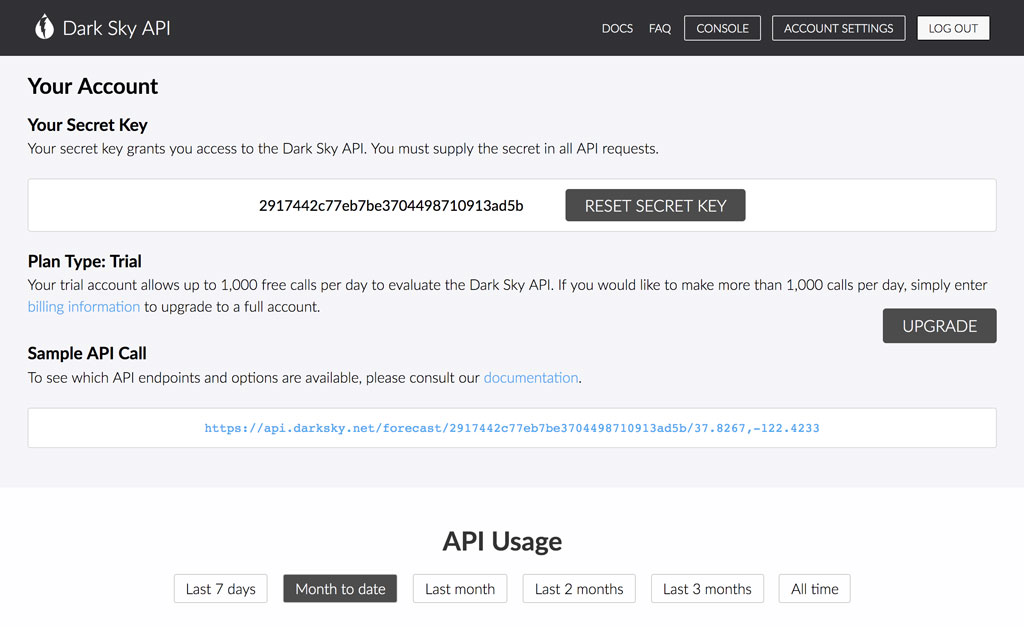The image size is (1024, 627).
Task: Click the Dark Sky umbrella logo icon
Action: click(44, 27)
